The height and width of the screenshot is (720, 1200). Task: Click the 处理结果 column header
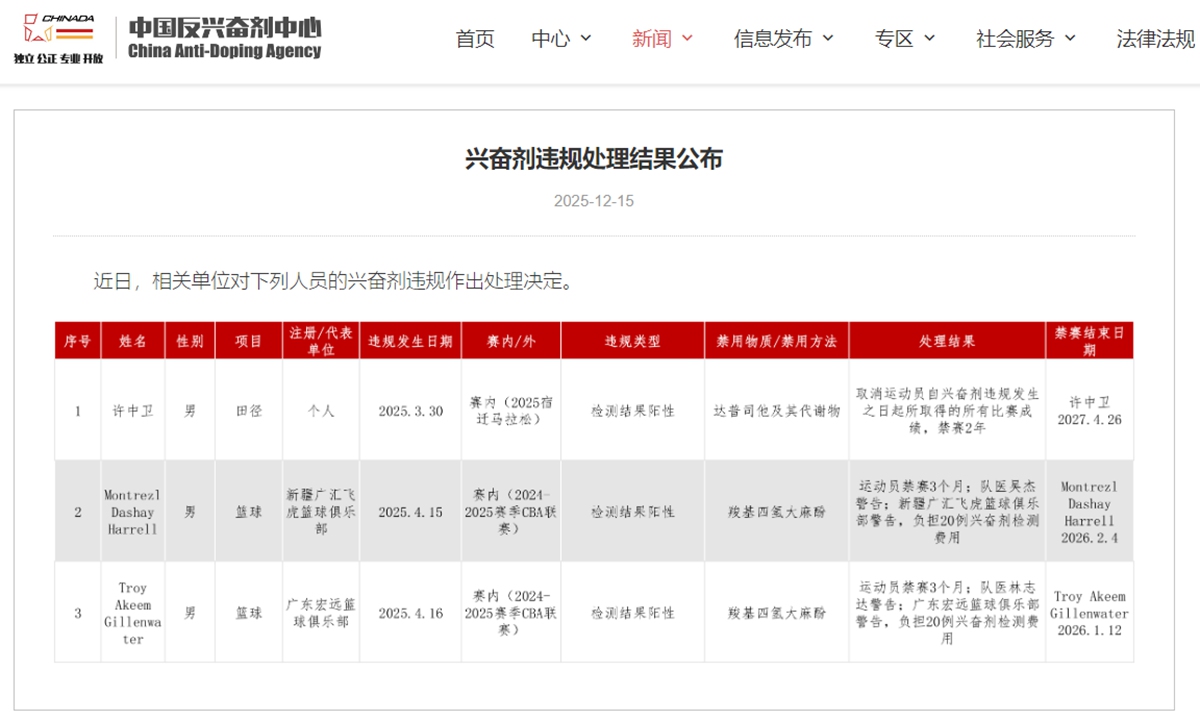(950, 340)
